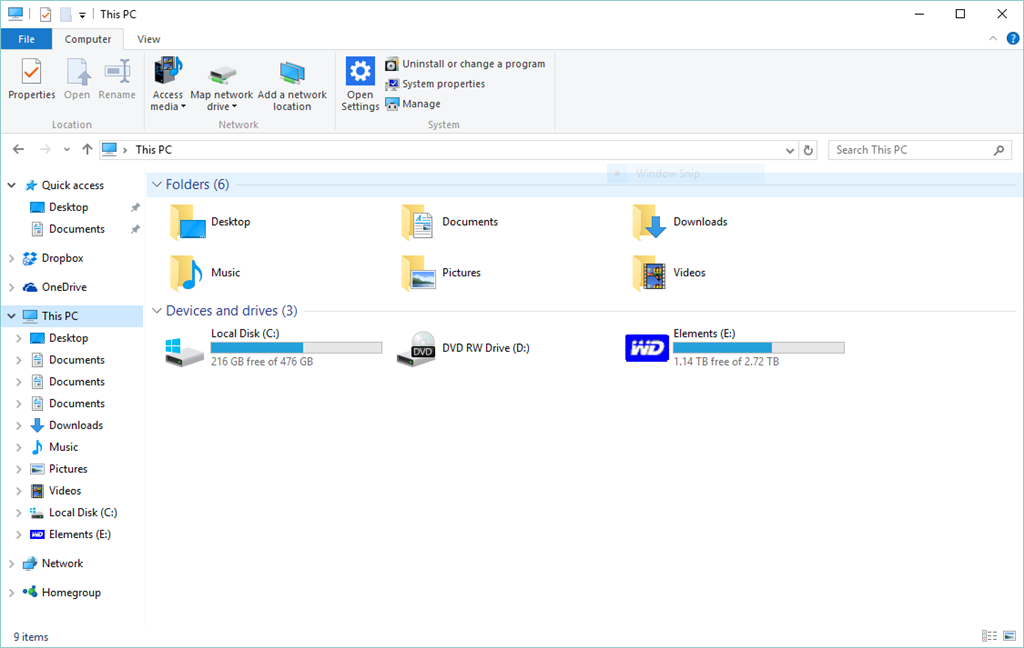Select the DVD RW Drive (D:)
The image size is (1024, 648).
pyautogui.click(x=463, y=348)
